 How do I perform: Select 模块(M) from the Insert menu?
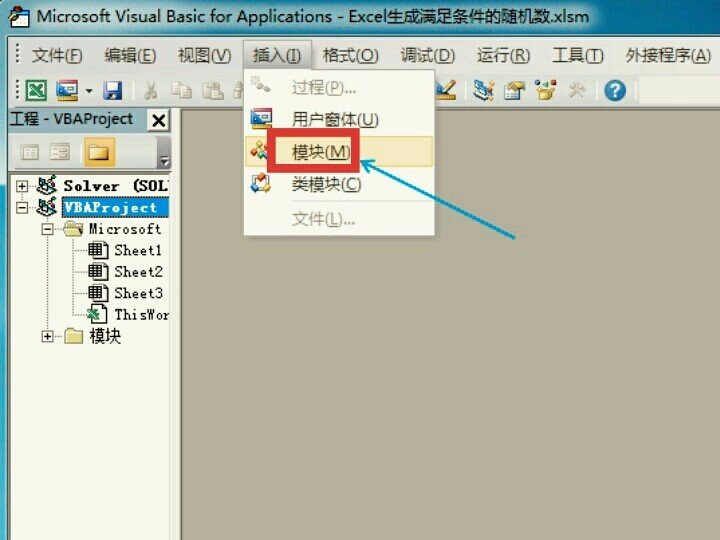(x=321, y=152)
